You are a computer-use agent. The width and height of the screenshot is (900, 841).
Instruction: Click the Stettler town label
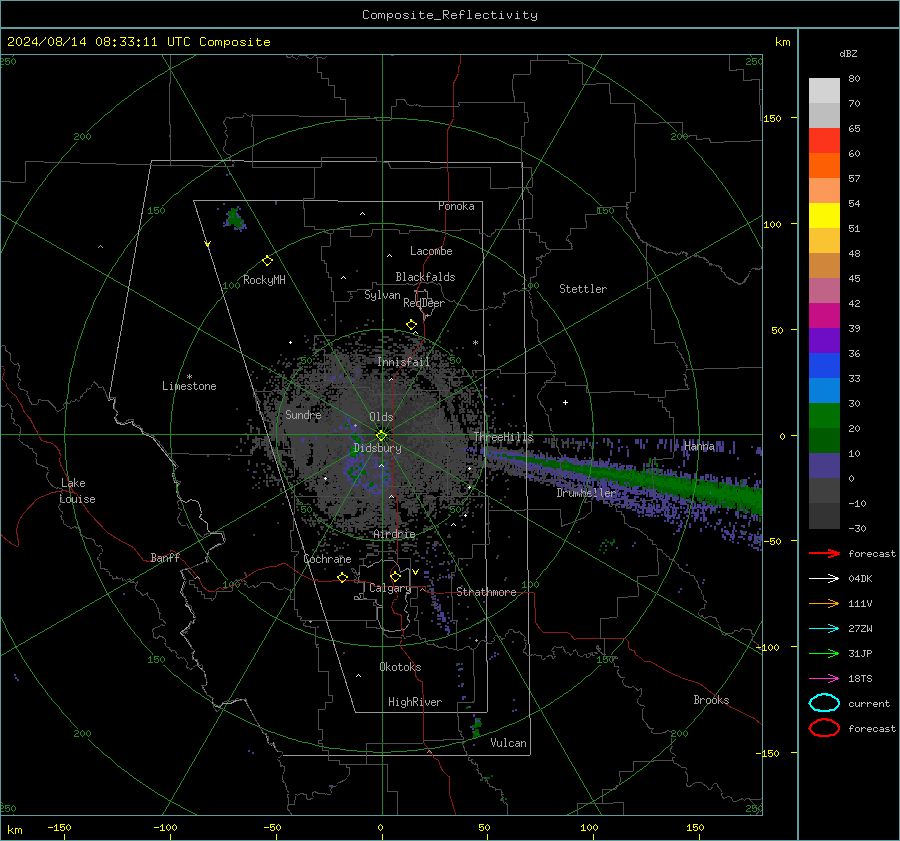click(583, 289)
